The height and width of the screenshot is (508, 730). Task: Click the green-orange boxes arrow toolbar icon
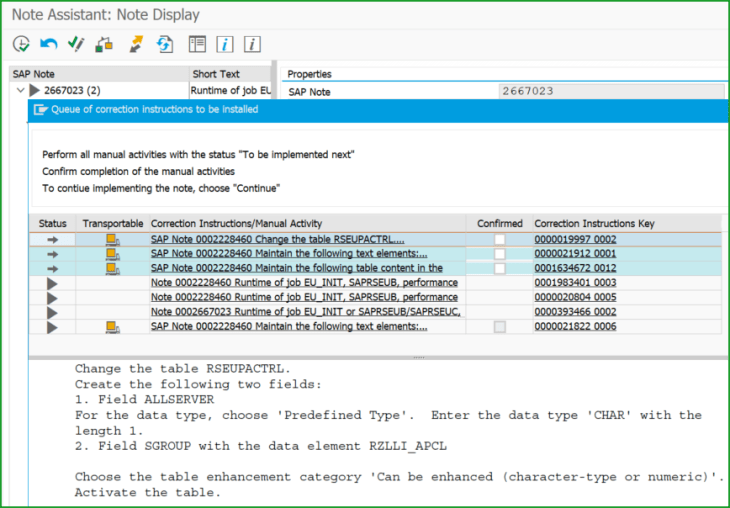pyautogui.click(x=104, y=45)
